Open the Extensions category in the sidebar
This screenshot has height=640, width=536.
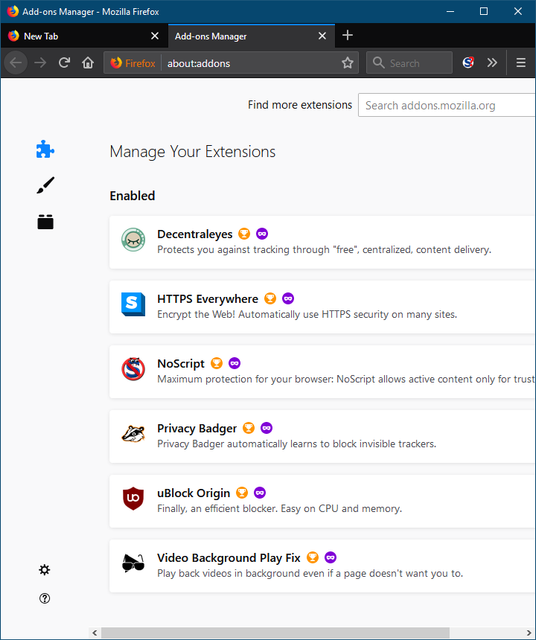tap(45, 149)
